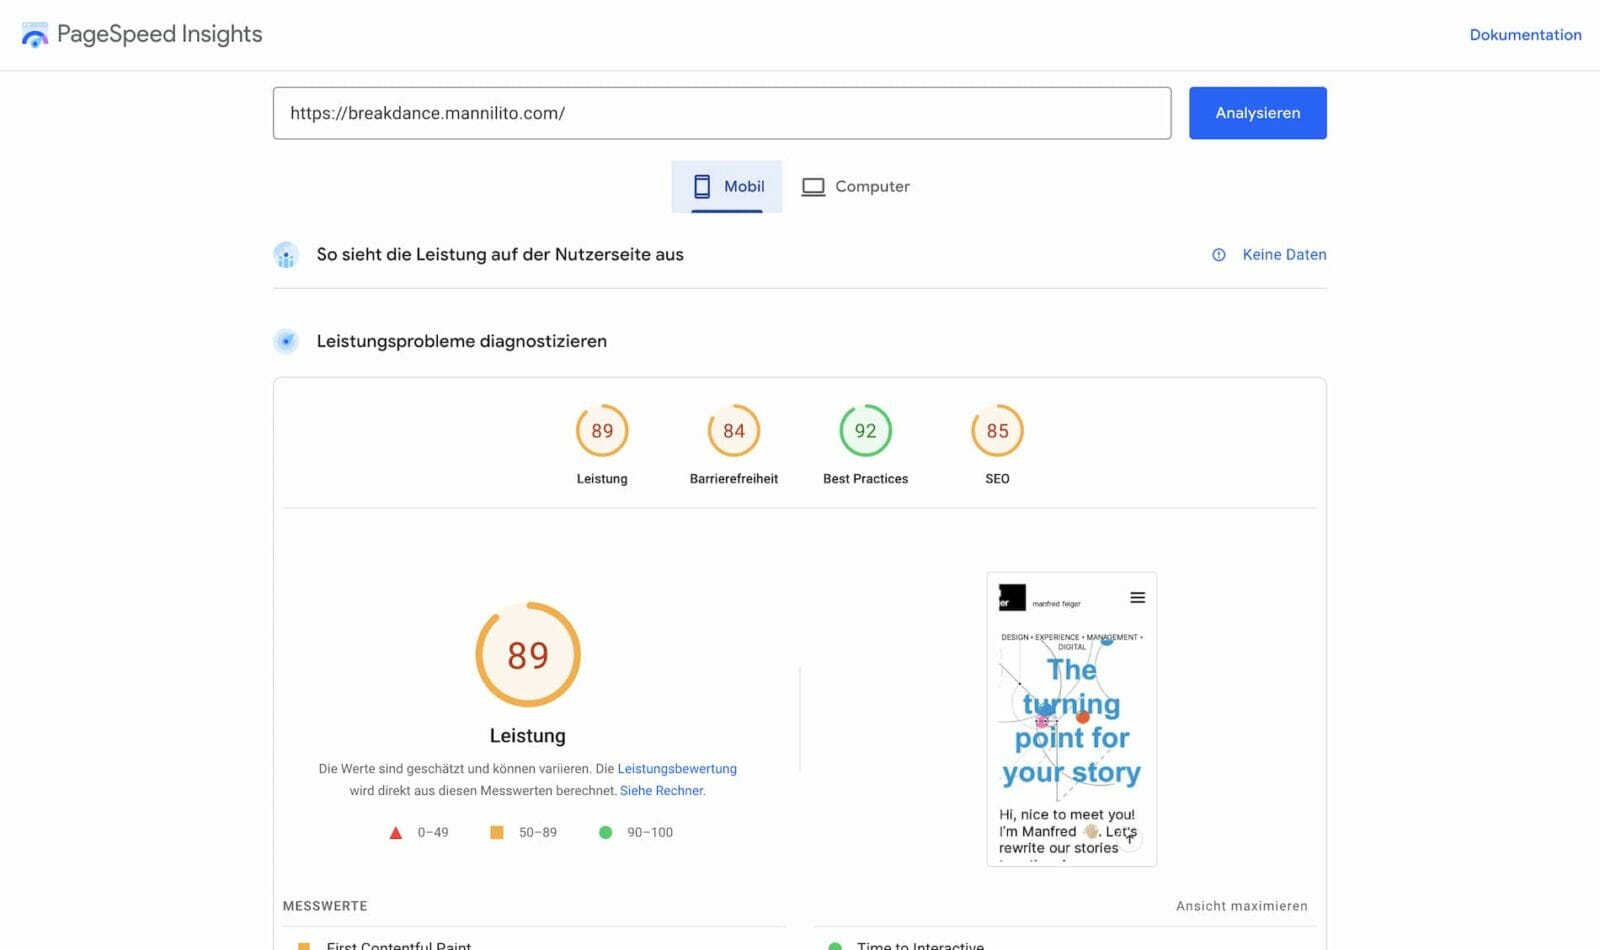Open the Leistungsbewertung link
Screen dimensions: 1600x950
coord(677,769)
